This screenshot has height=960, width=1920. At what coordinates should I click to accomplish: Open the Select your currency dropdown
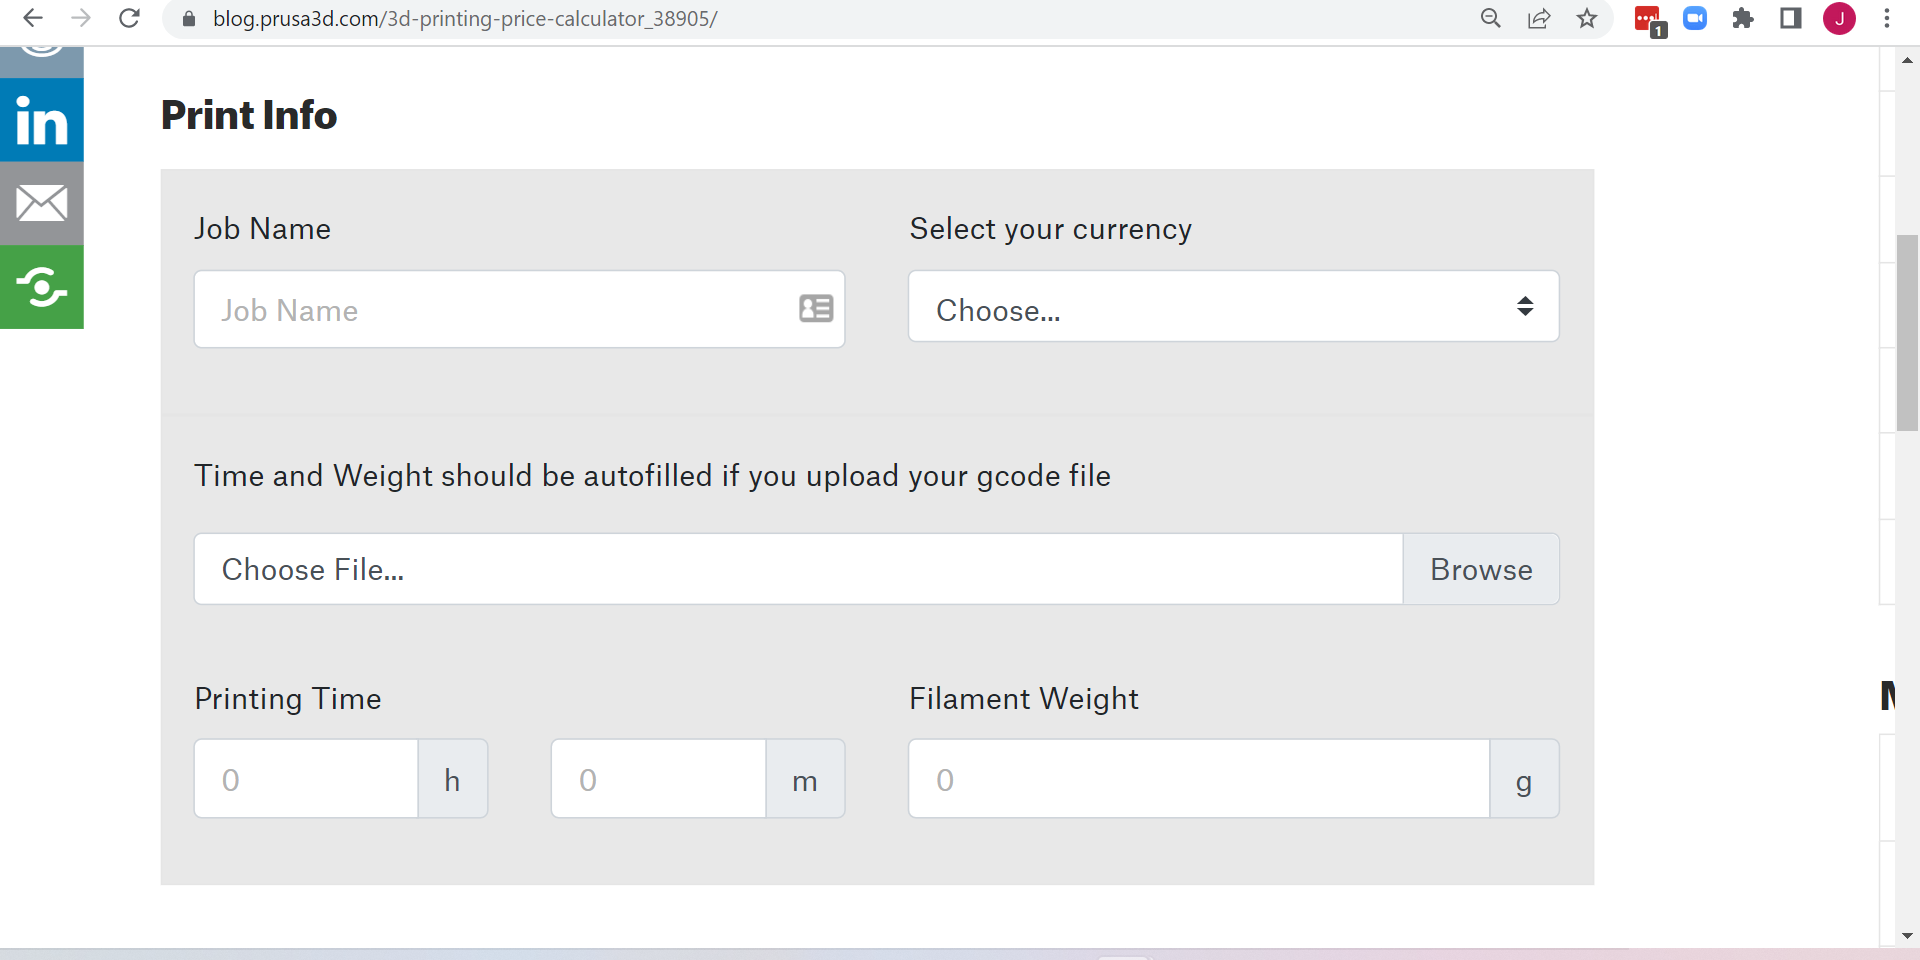1233,307
